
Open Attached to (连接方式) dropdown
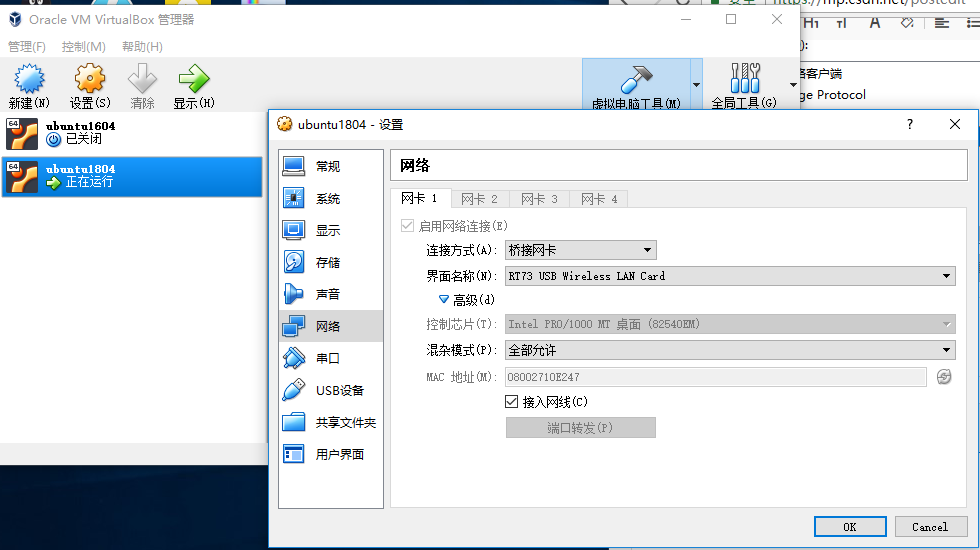click(x=581, y=250)
